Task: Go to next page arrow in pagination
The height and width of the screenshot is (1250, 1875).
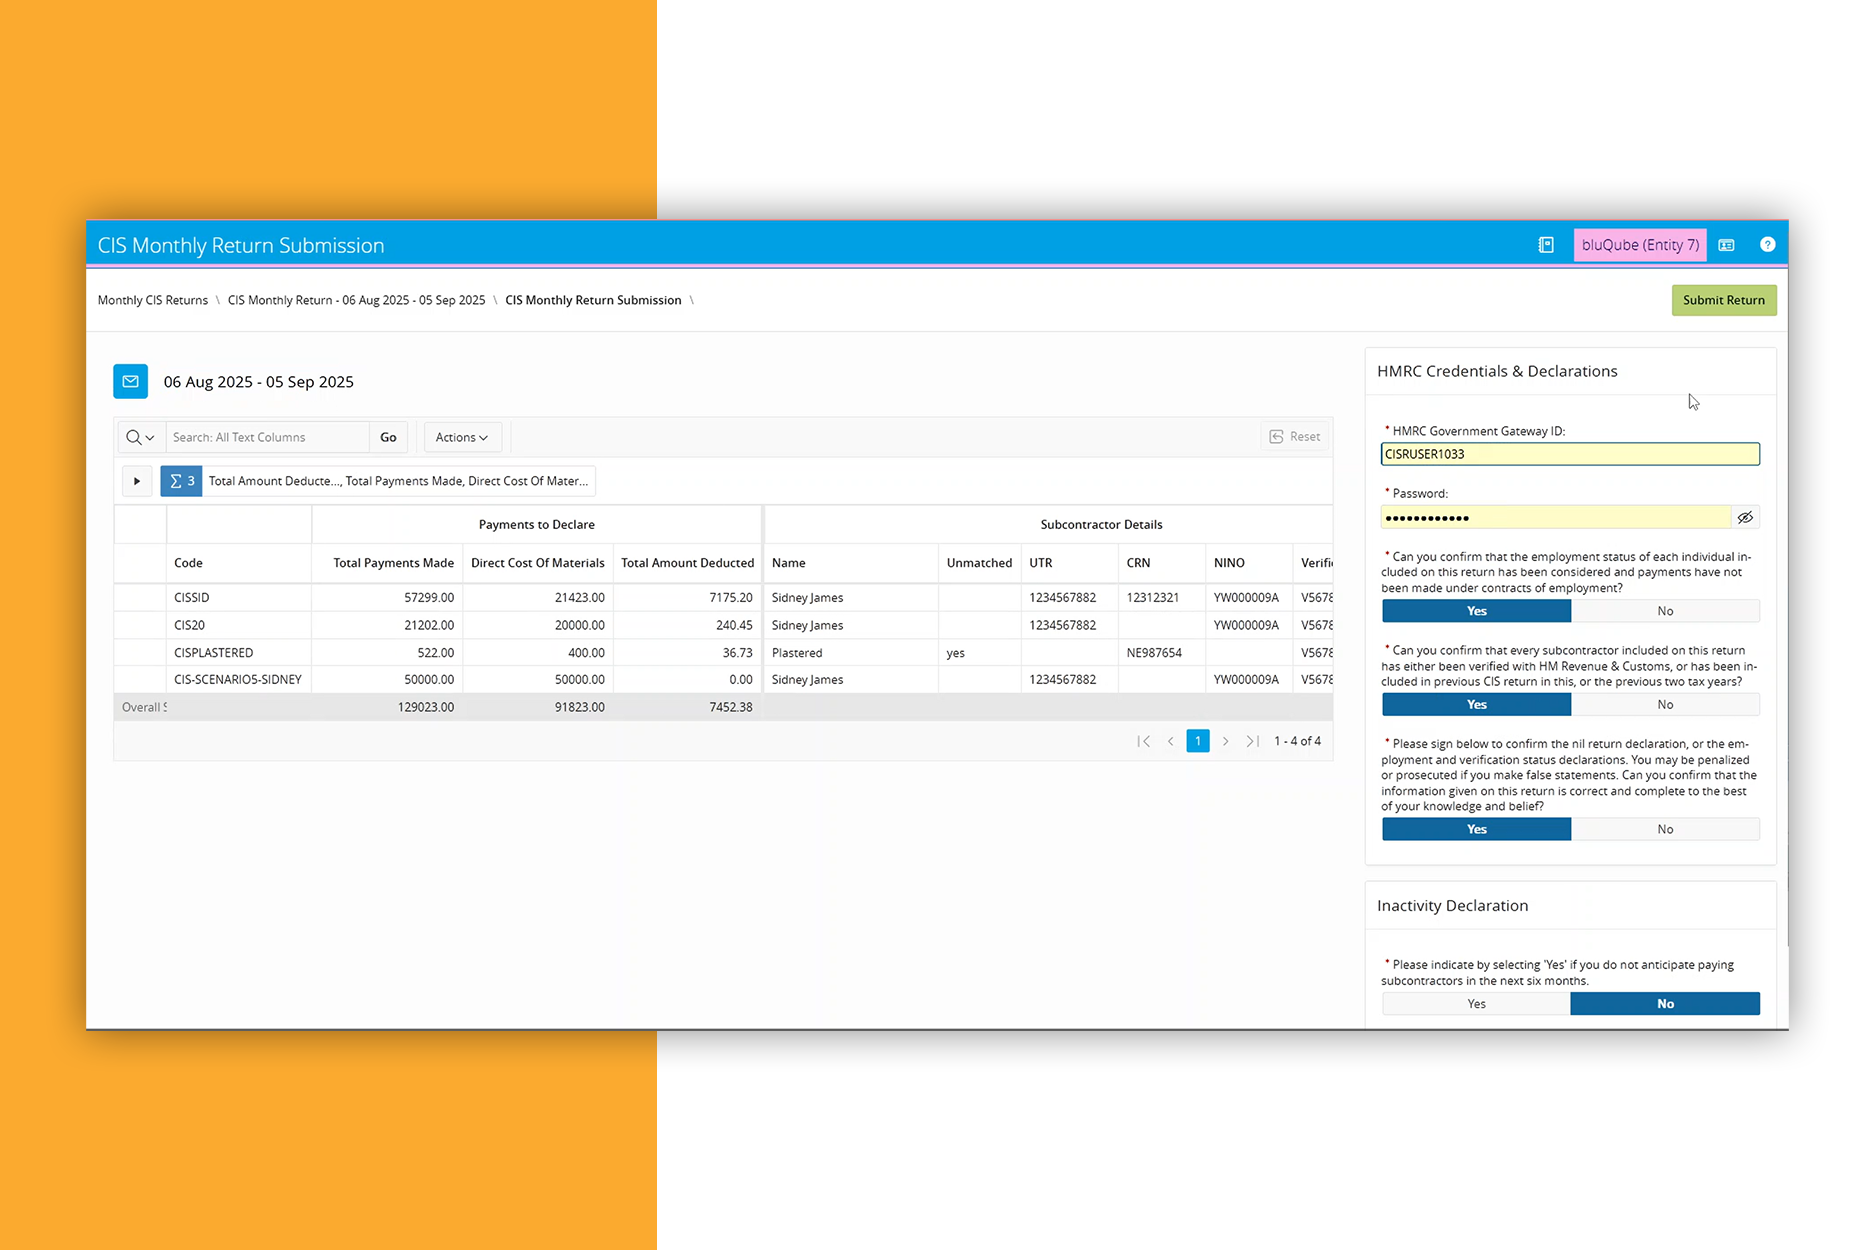Action: [x=1225, y=741]
